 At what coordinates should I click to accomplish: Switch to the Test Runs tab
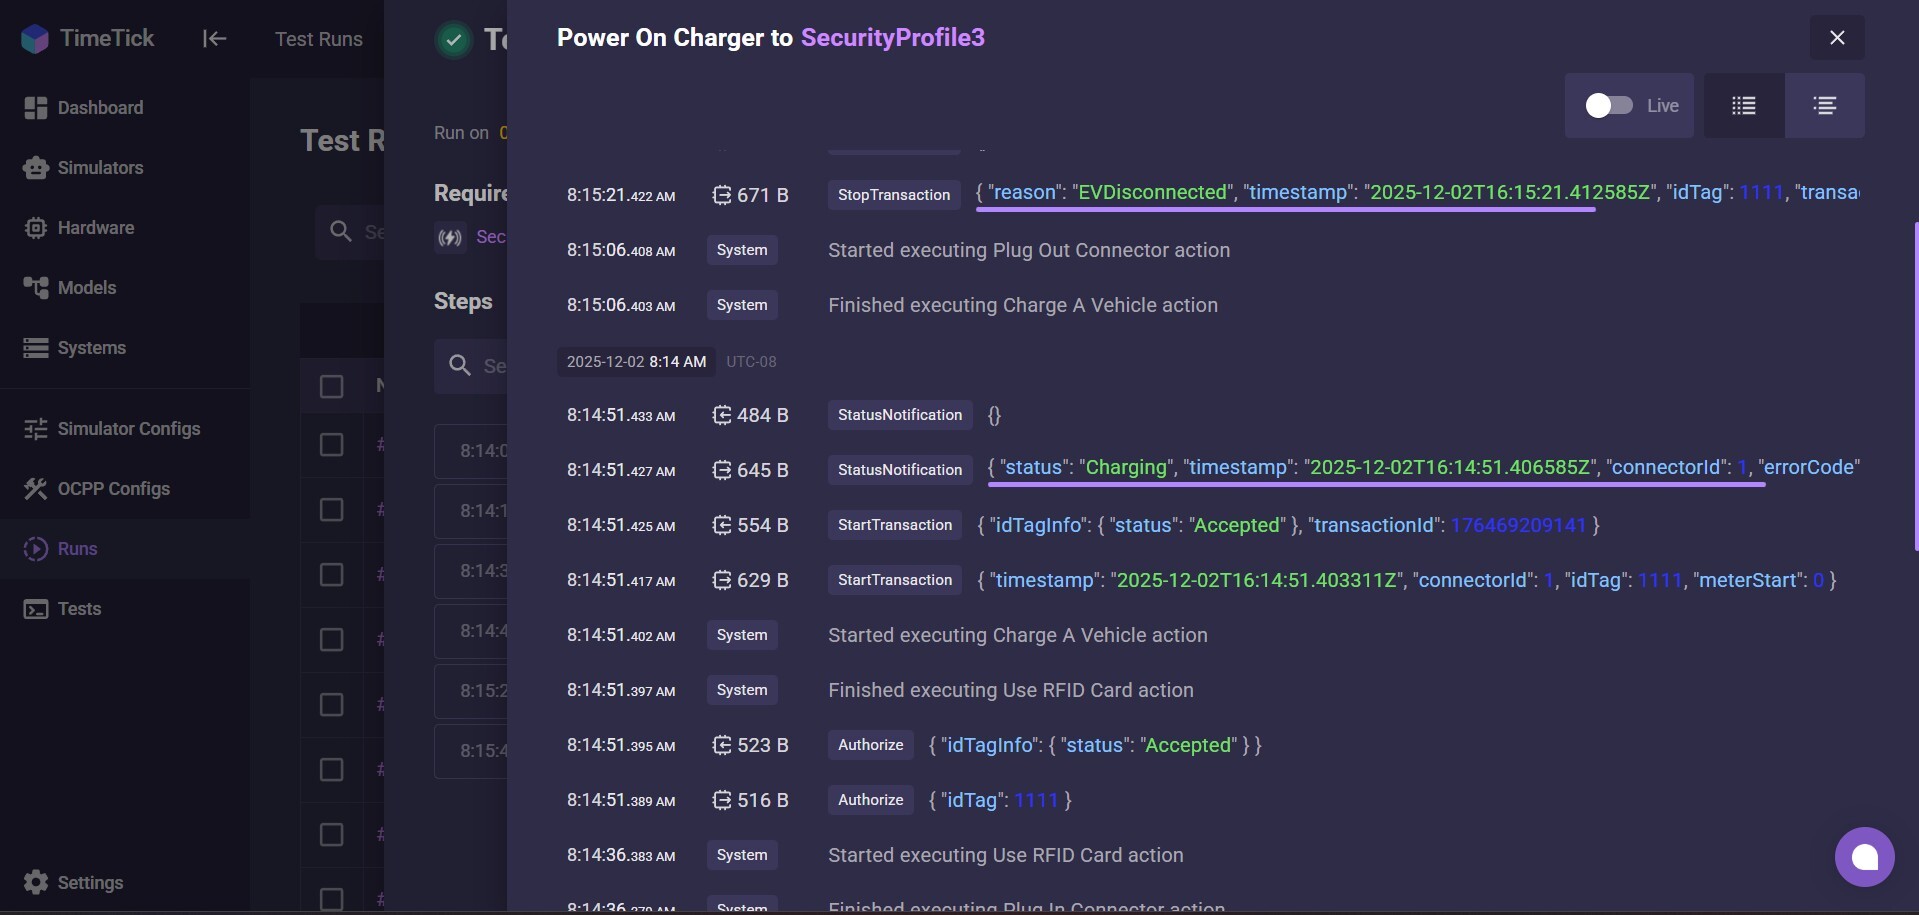pyautogui.click(x=318, y=38)
